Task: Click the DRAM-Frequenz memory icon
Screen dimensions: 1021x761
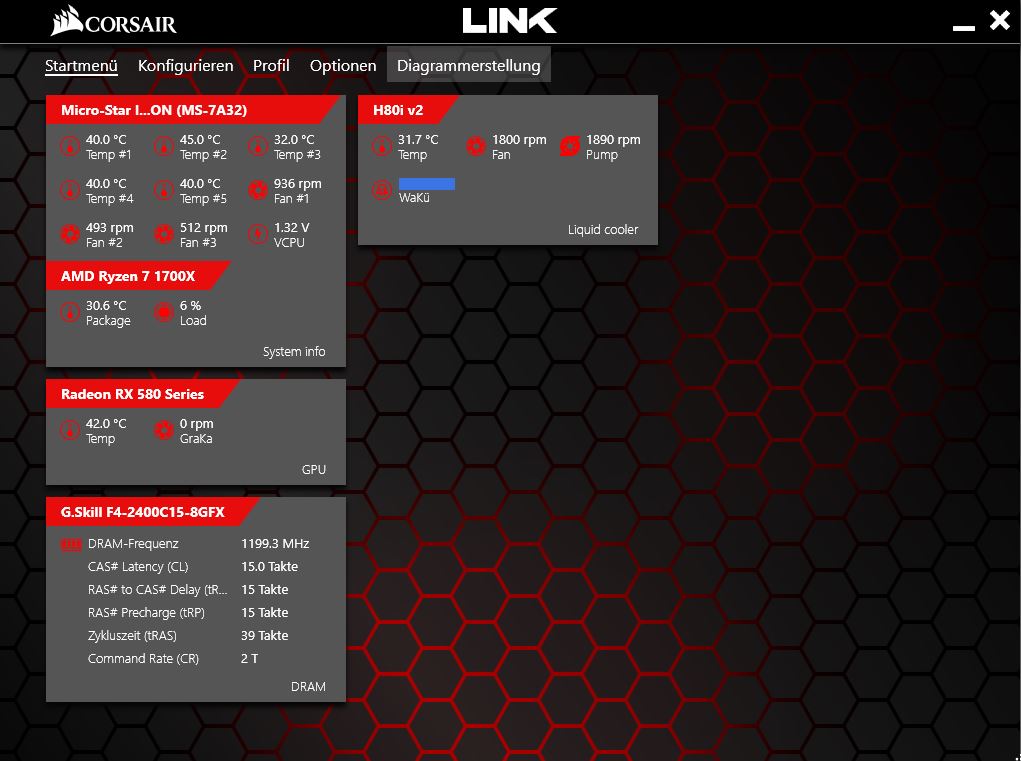Action: [x=71, y=544]
